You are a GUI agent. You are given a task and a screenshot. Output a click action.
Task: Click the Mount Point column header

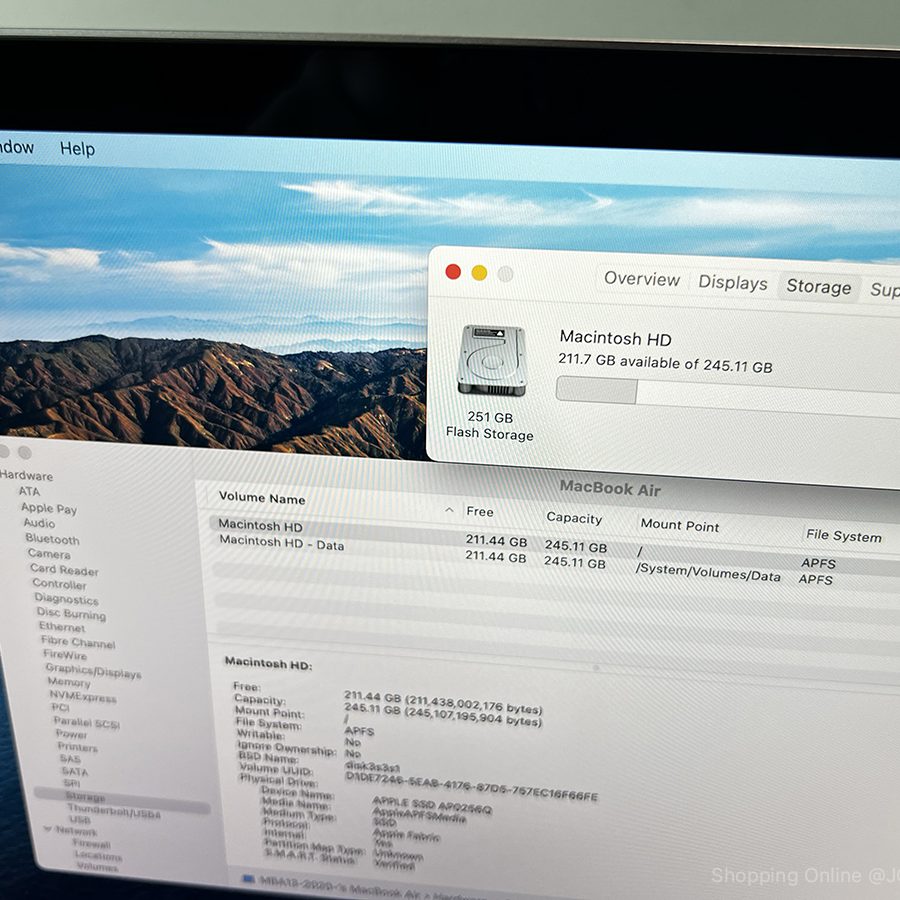pos(680,525)
